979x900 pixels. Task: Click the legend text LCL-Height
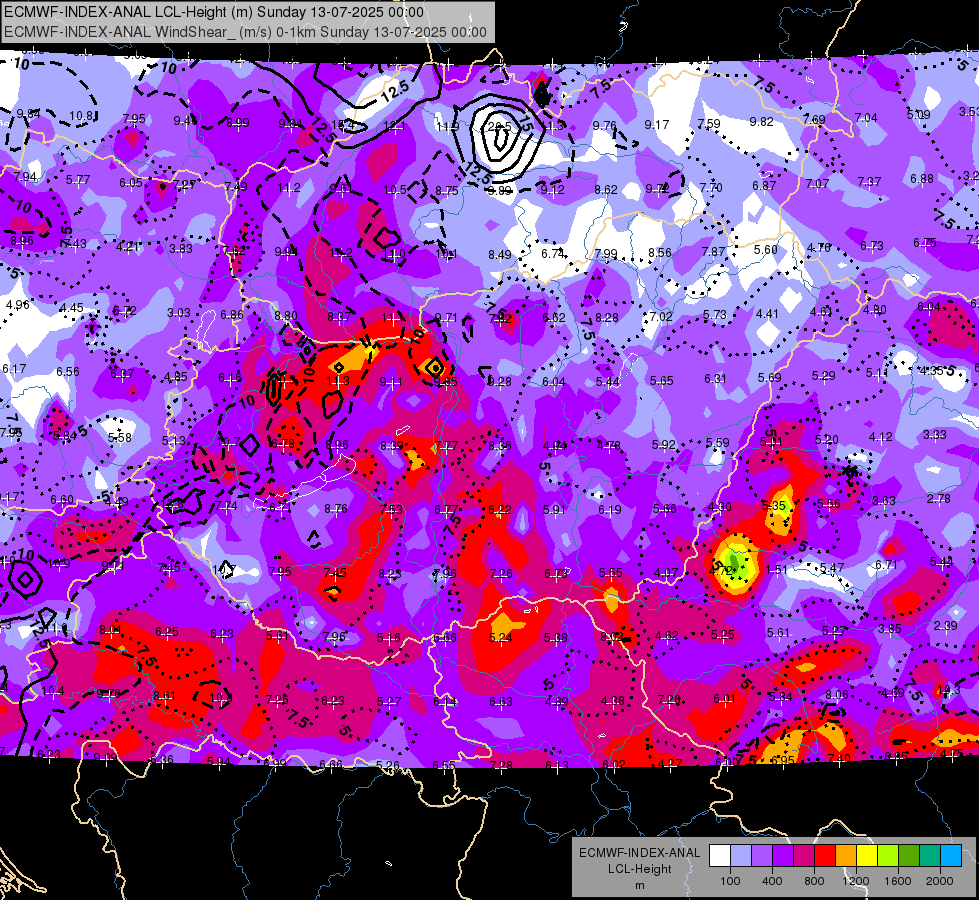(x=639, y=869)
